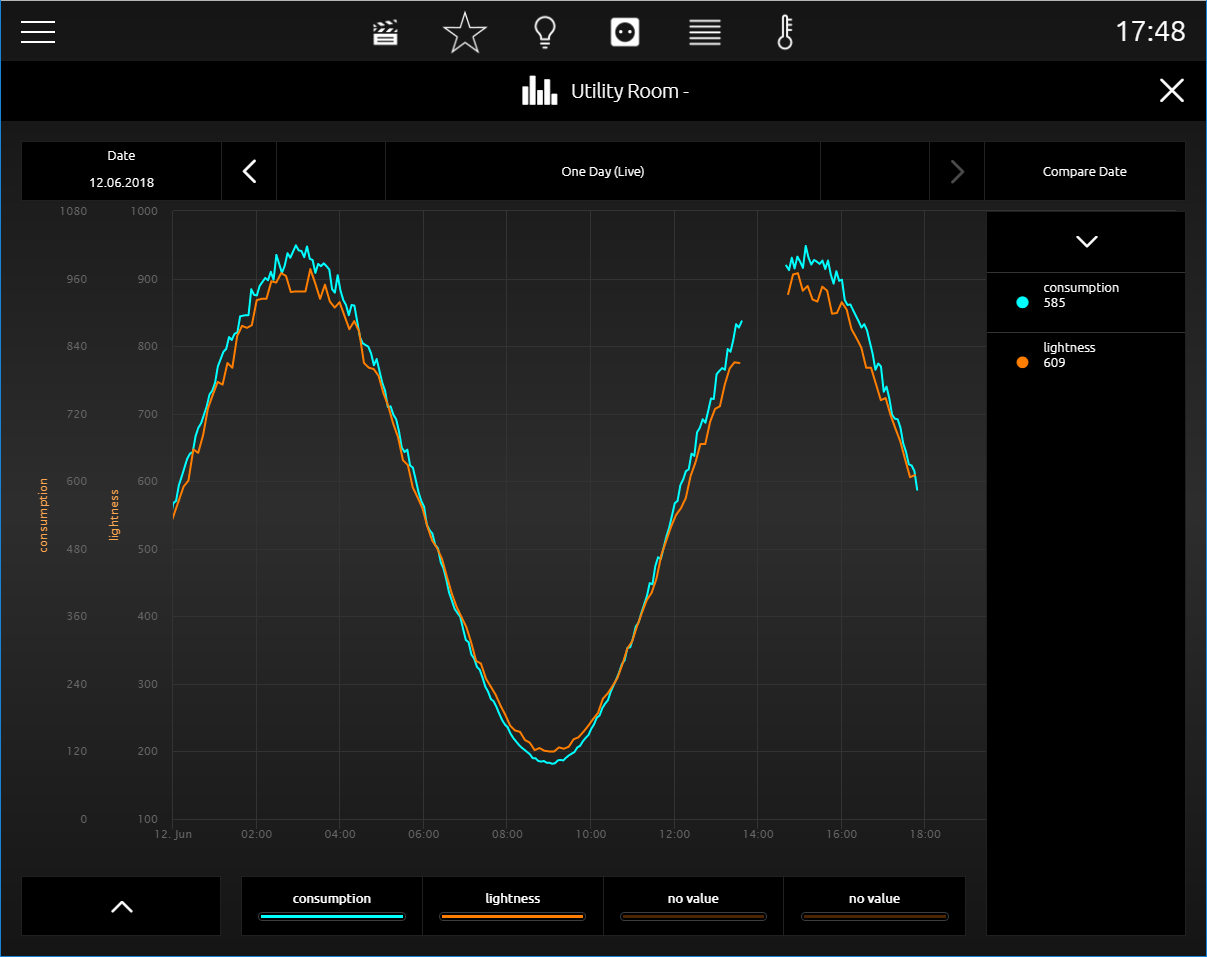Click the bar chart icon beside Utility Room
Viewport: 1207px width, 957px height.
tap(539, 91)
